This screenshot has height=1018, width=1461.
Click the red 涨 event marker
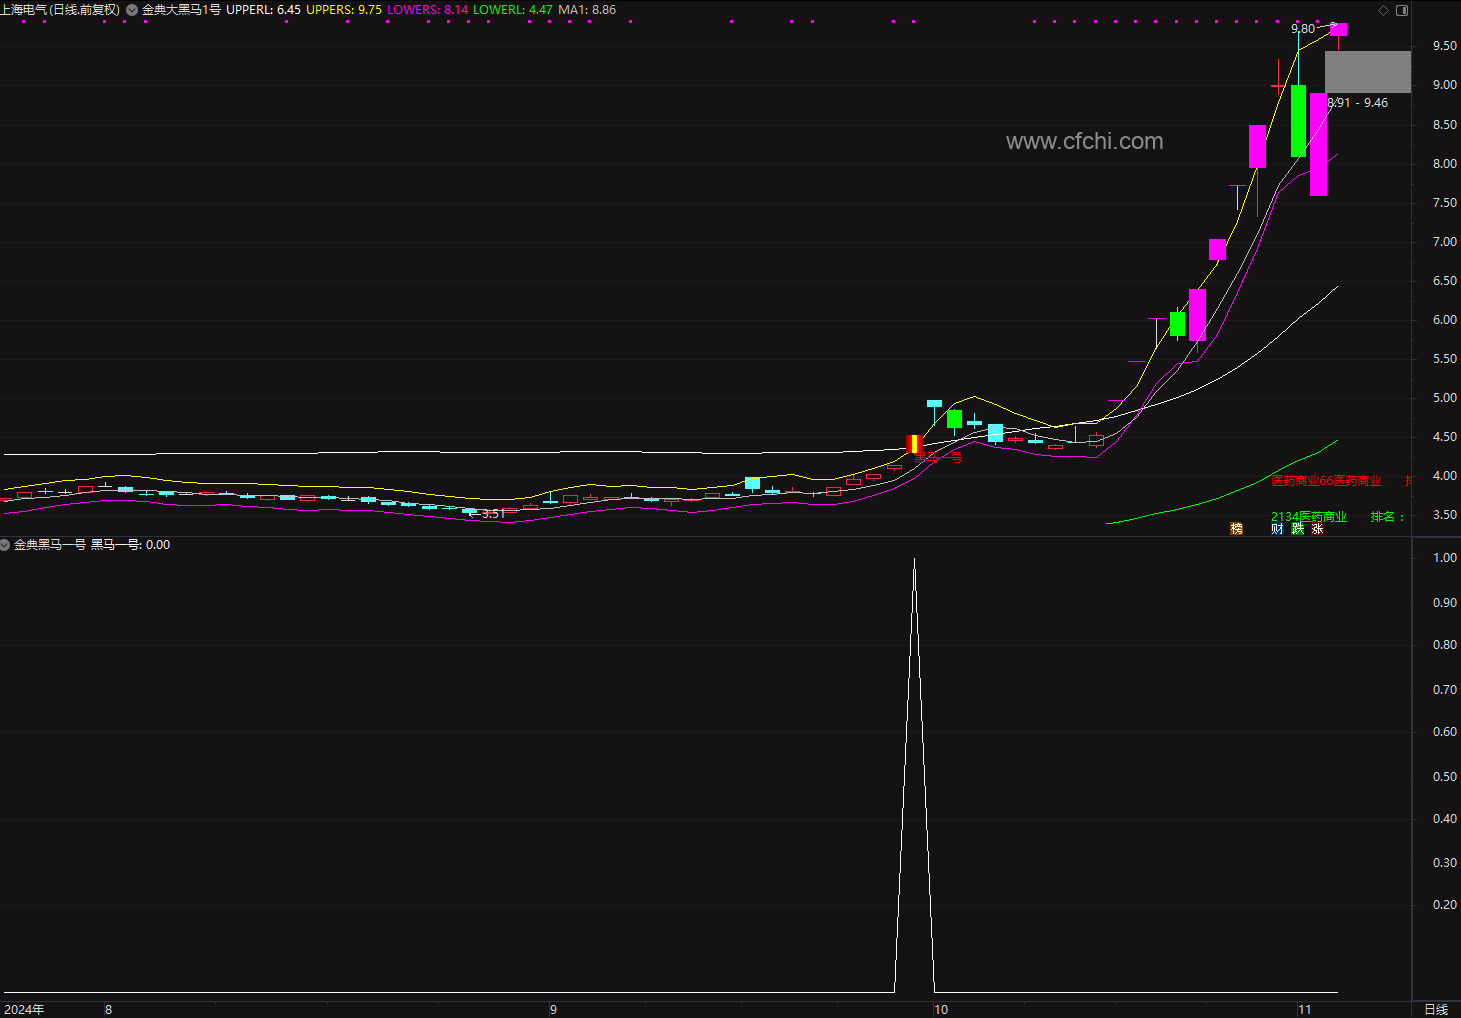[x=1318, y=528]
